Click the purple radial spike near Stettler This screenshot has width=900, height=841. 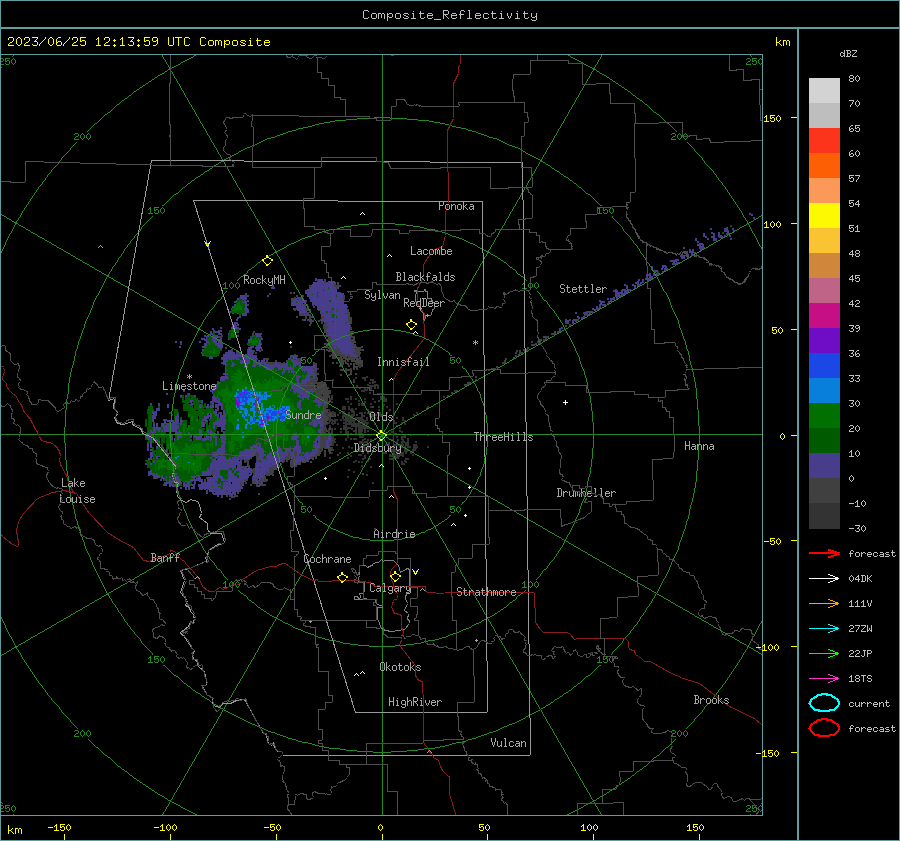[631, 287]
